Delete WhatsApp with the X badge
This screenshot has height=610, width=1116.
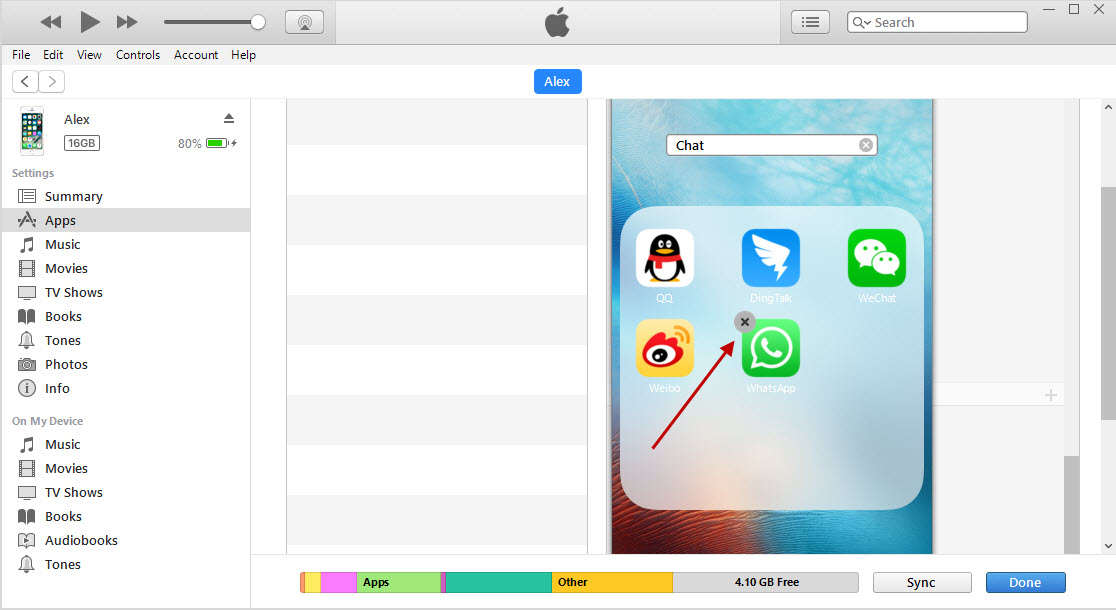744,322
